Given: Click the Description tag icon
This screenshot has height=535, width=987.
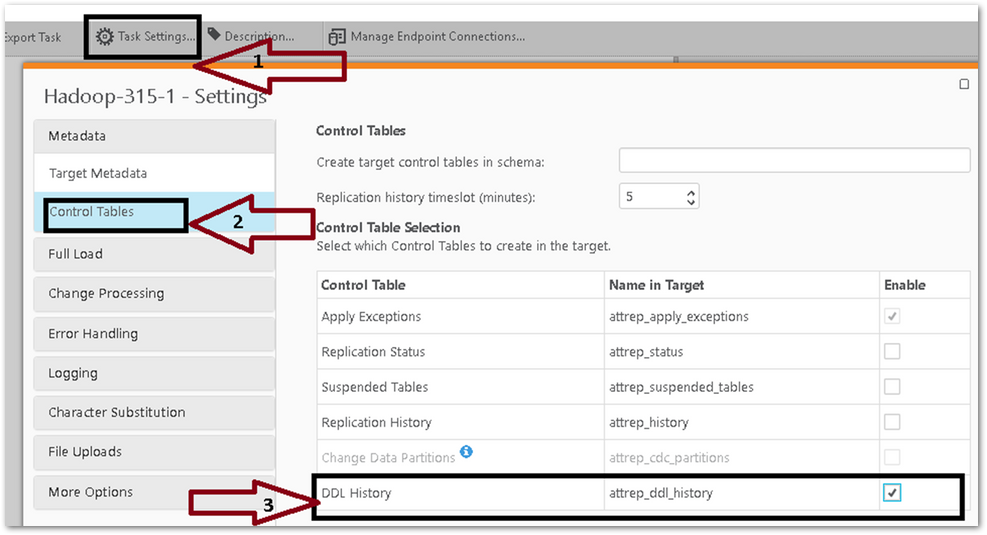Looking at the screenshot, I should pyautogui.click(x=214, y=35).
